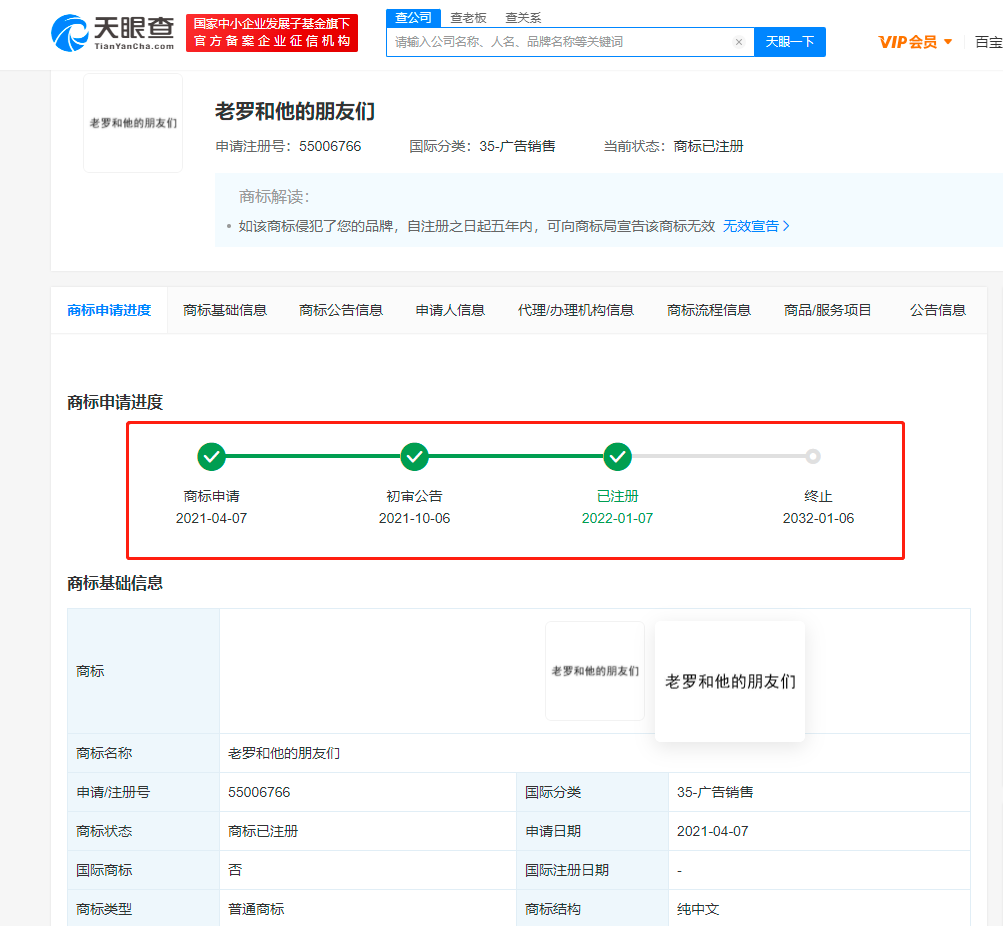Click the company name search input field
The width and height of the screenshot is (1003, 926).
click(560, 42)
